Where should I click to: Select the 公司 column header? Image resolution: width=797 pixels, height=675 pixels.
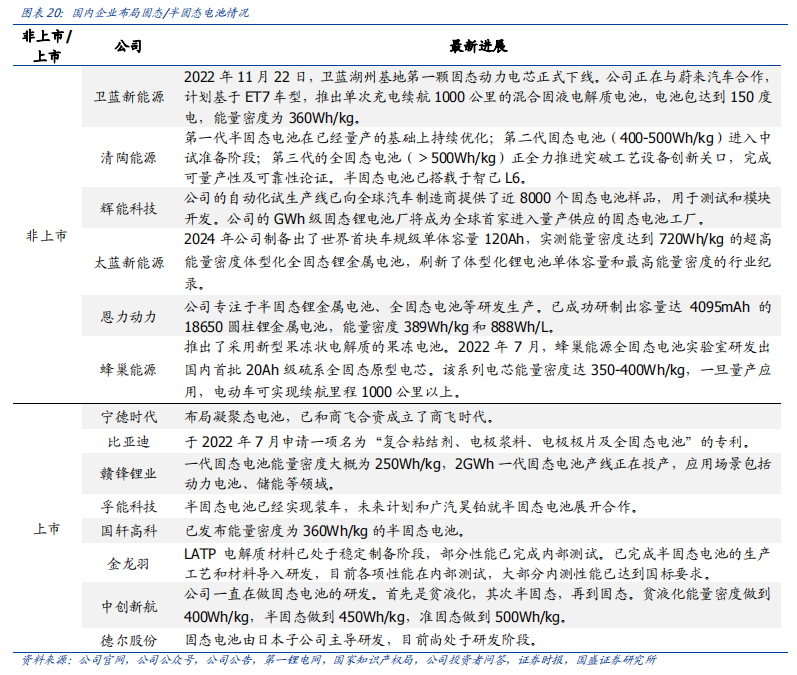[128, 46]
